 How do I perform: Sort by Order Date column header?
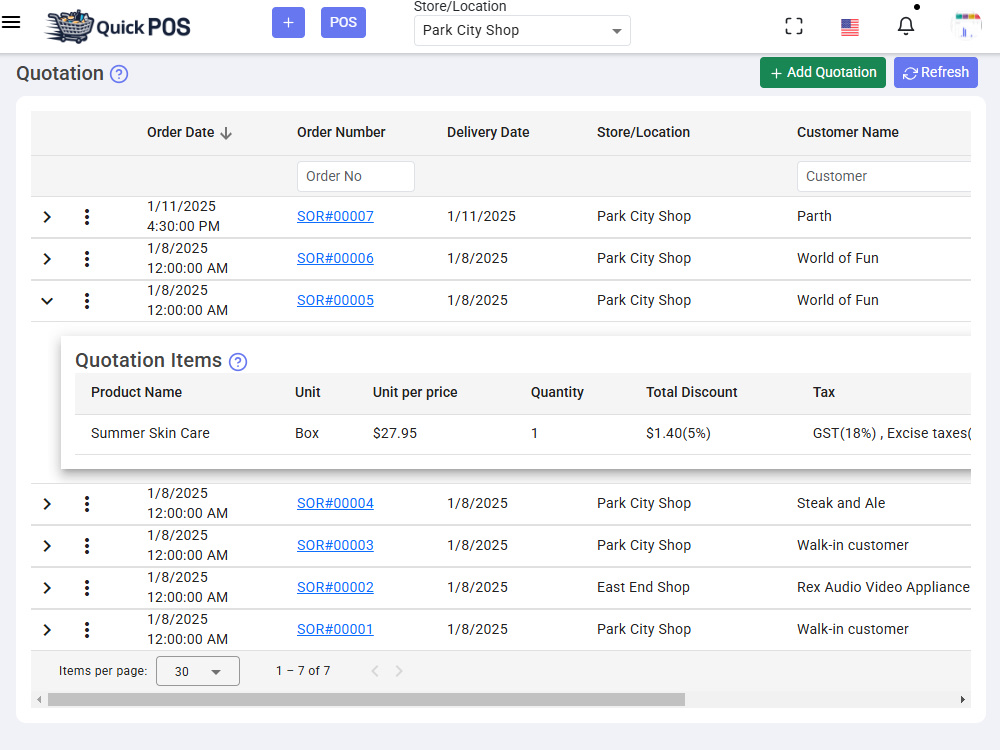(x=189, y=133)
